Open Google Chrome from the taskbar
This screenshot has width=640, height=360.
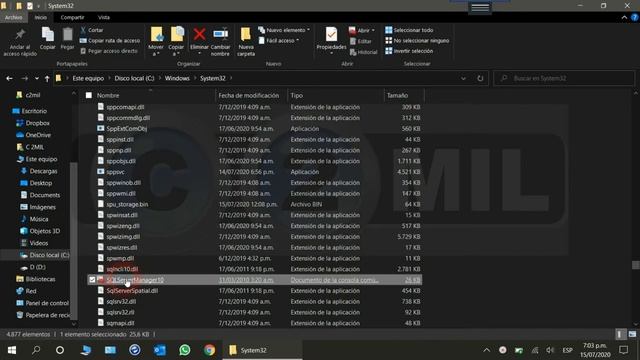pos(209,350)
